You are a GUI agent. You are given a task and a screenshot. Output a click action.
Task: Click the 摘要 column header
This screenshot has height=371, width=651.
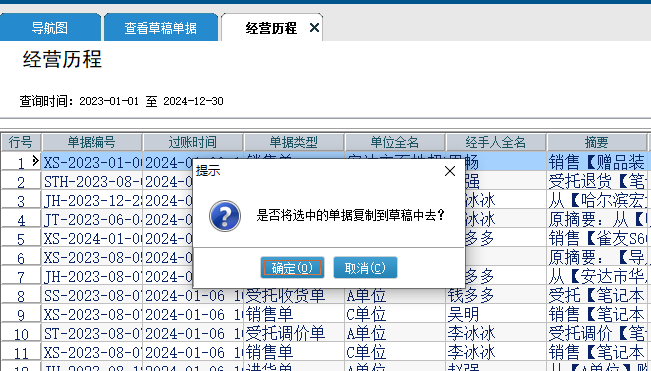(597, 142)
